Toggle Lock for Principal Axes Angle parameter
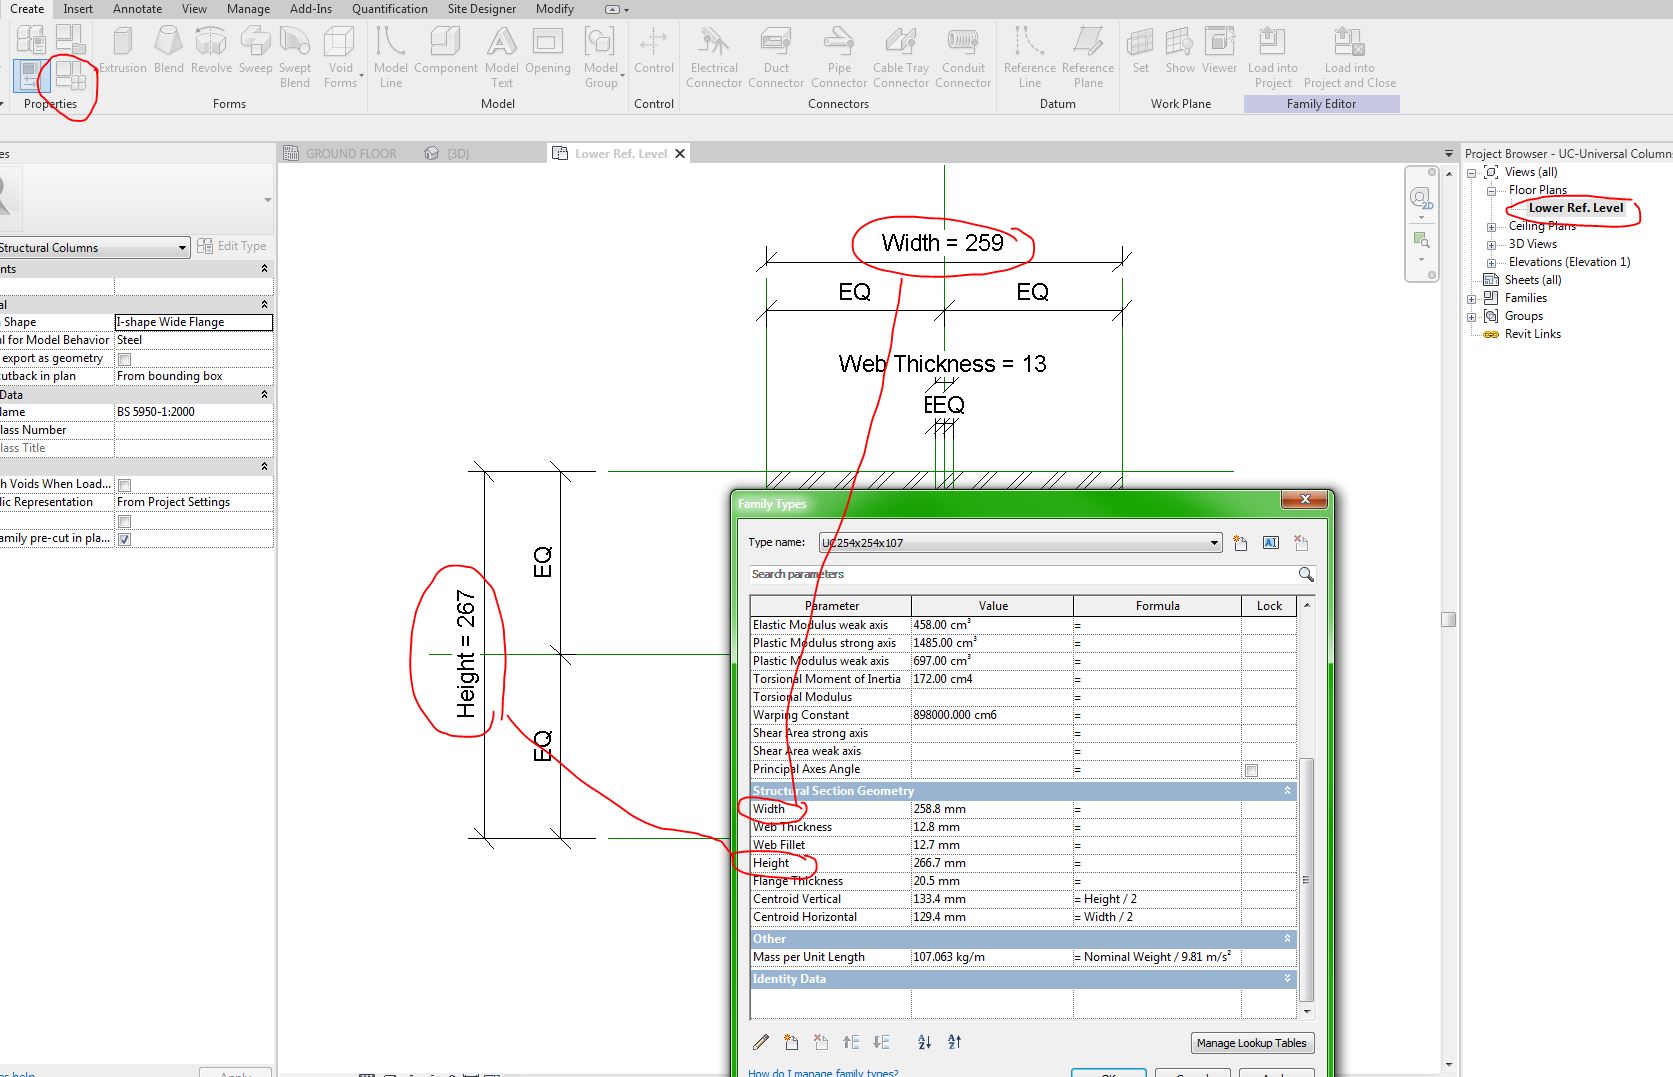The image size is (1673, 1077). coord(1253,769)
